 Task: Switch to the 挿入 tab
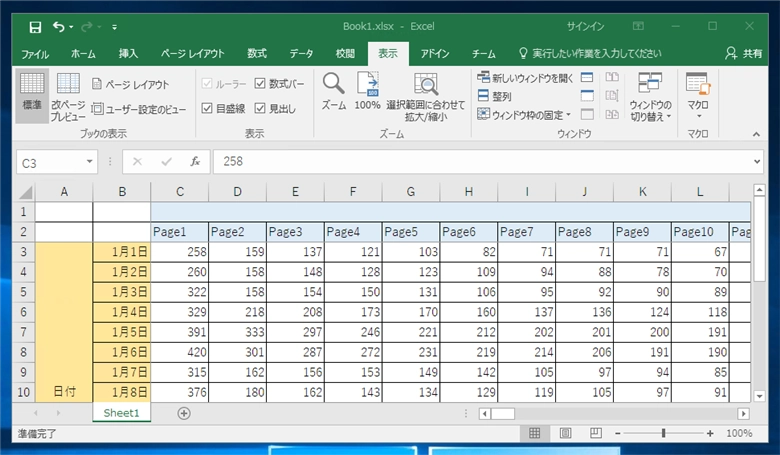pyautogui.click(x=128, y=54)
